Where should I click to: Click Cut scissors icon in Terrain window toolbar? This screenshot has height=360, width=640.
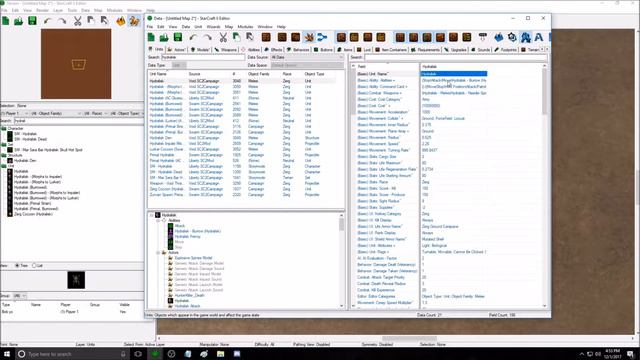tap(78, 21)
